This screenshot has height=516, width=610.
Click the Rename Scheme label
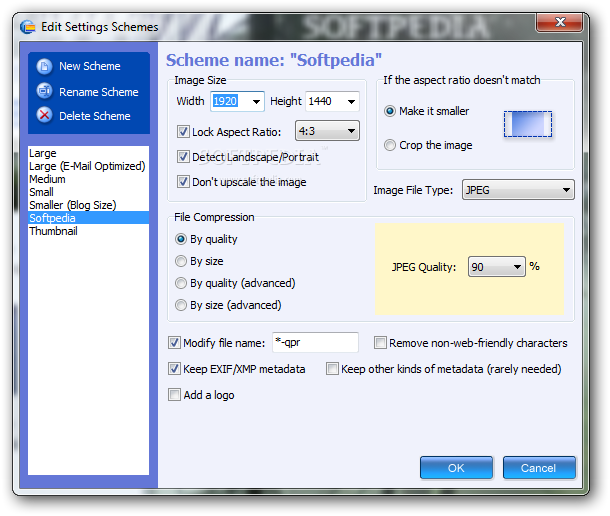pyautogui.click(x=99, y=92)
